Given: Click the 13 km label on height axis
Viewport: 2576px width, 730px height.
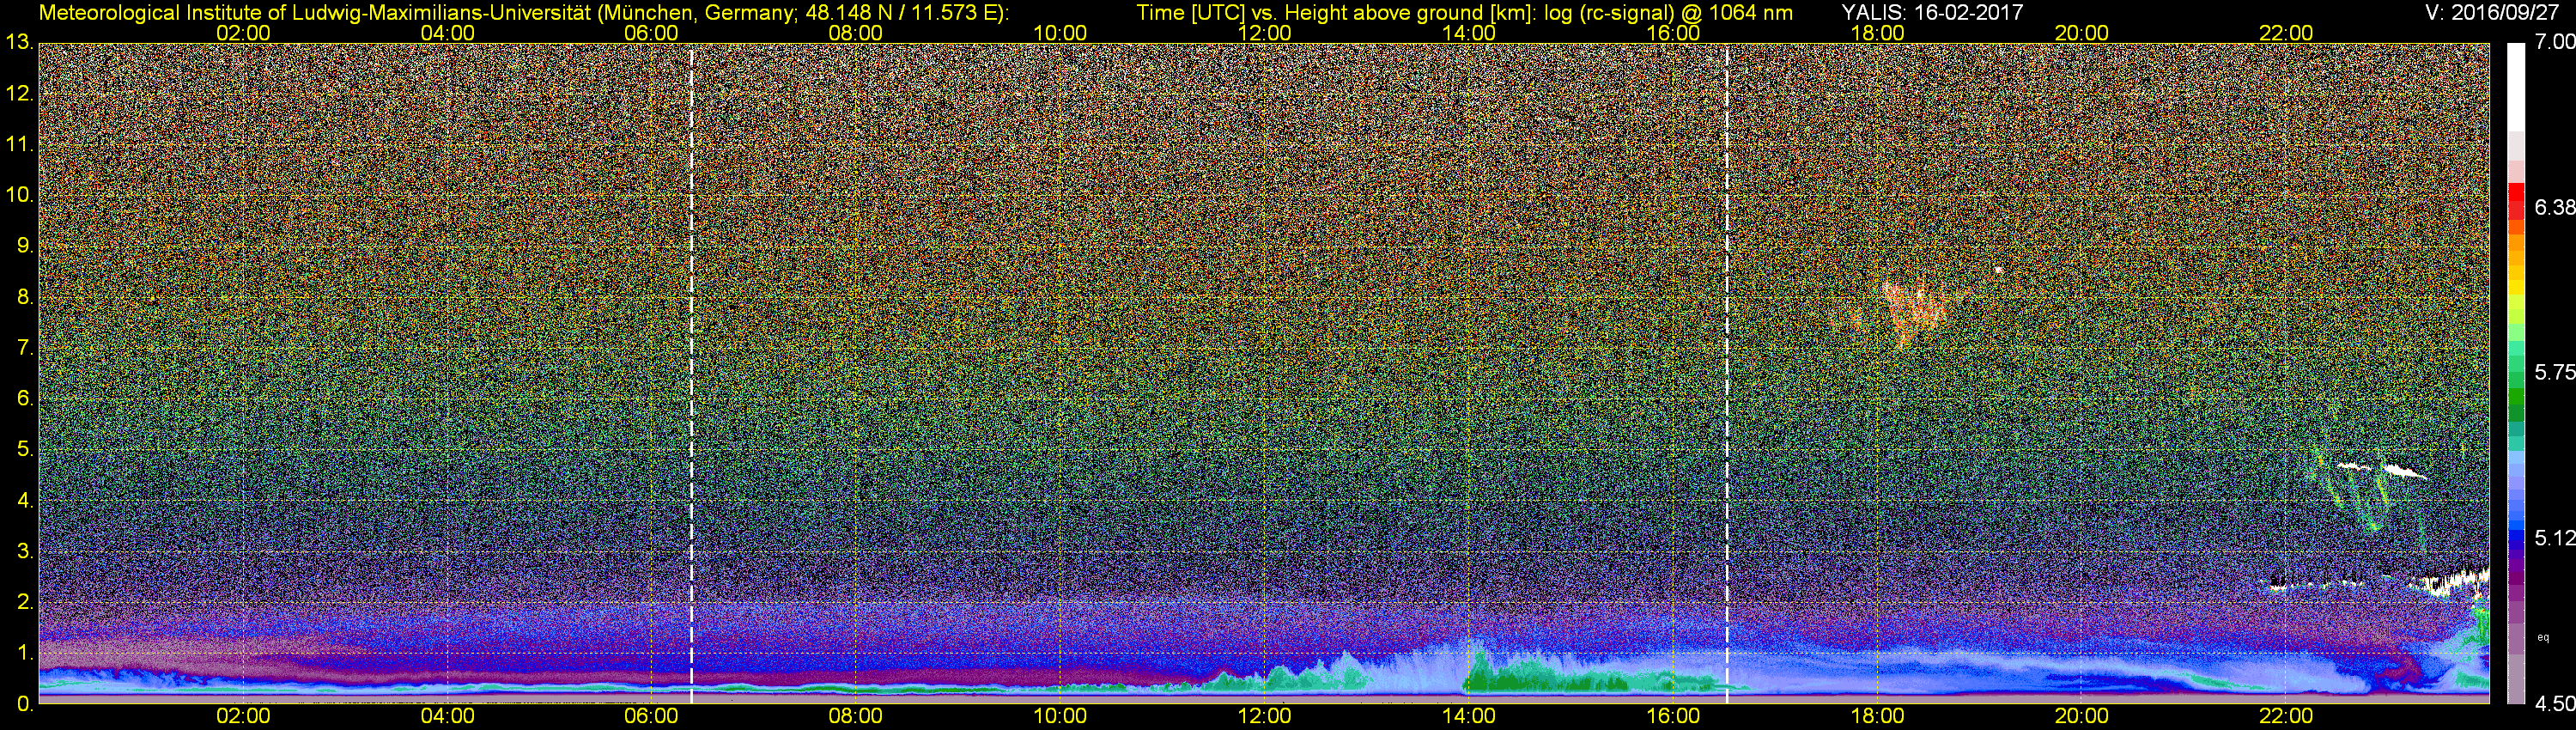Looking at the screenshot, I should click(x=18, y=43).
